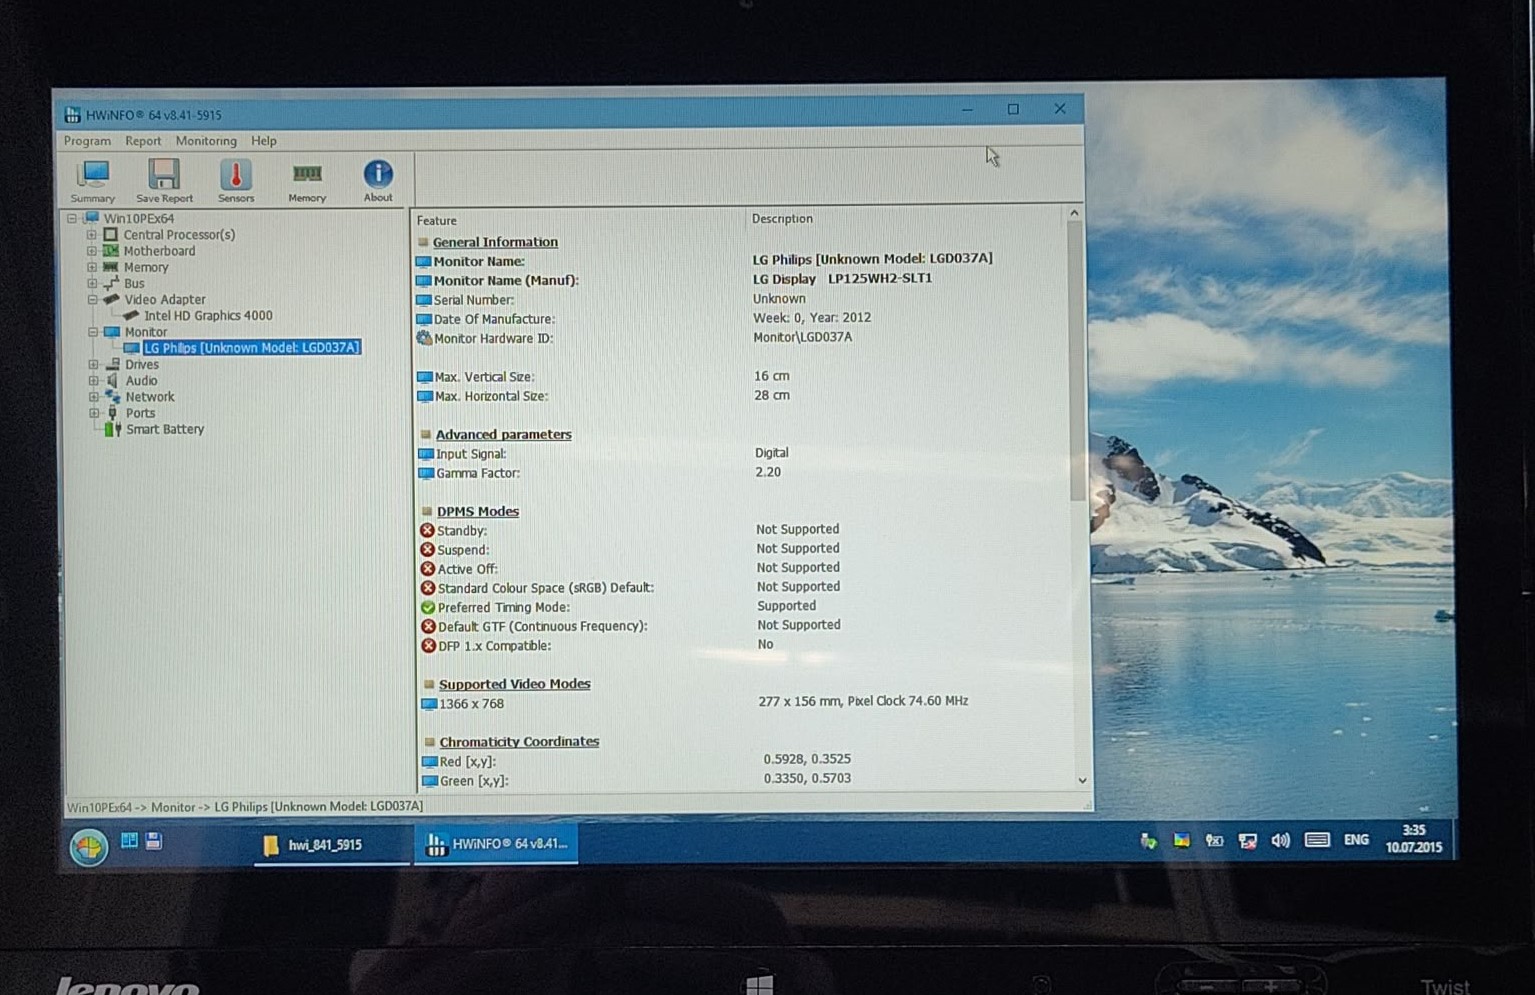Open the Help menu

pyautogui.click(x=264, y=141)
